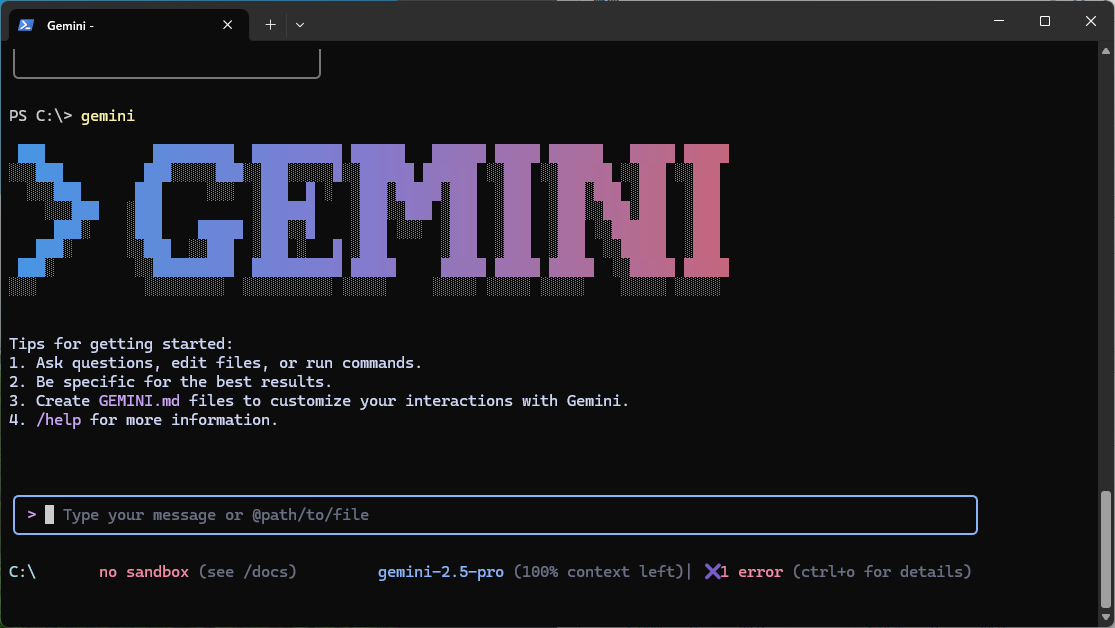Screen dimensions: 1115x628
Task: Focus the Gemini message input field
Action: [495, 515]
